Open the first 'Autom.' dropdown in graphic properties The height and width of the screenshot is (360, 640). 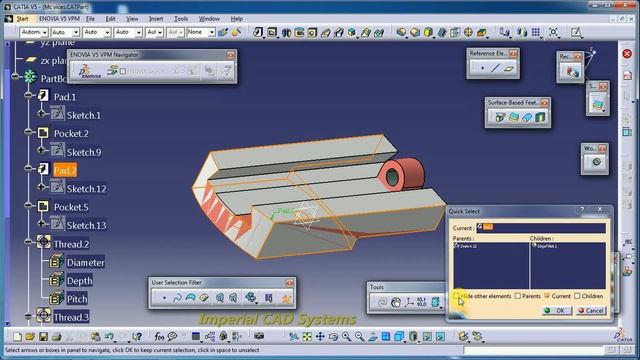tap(44, 32)
